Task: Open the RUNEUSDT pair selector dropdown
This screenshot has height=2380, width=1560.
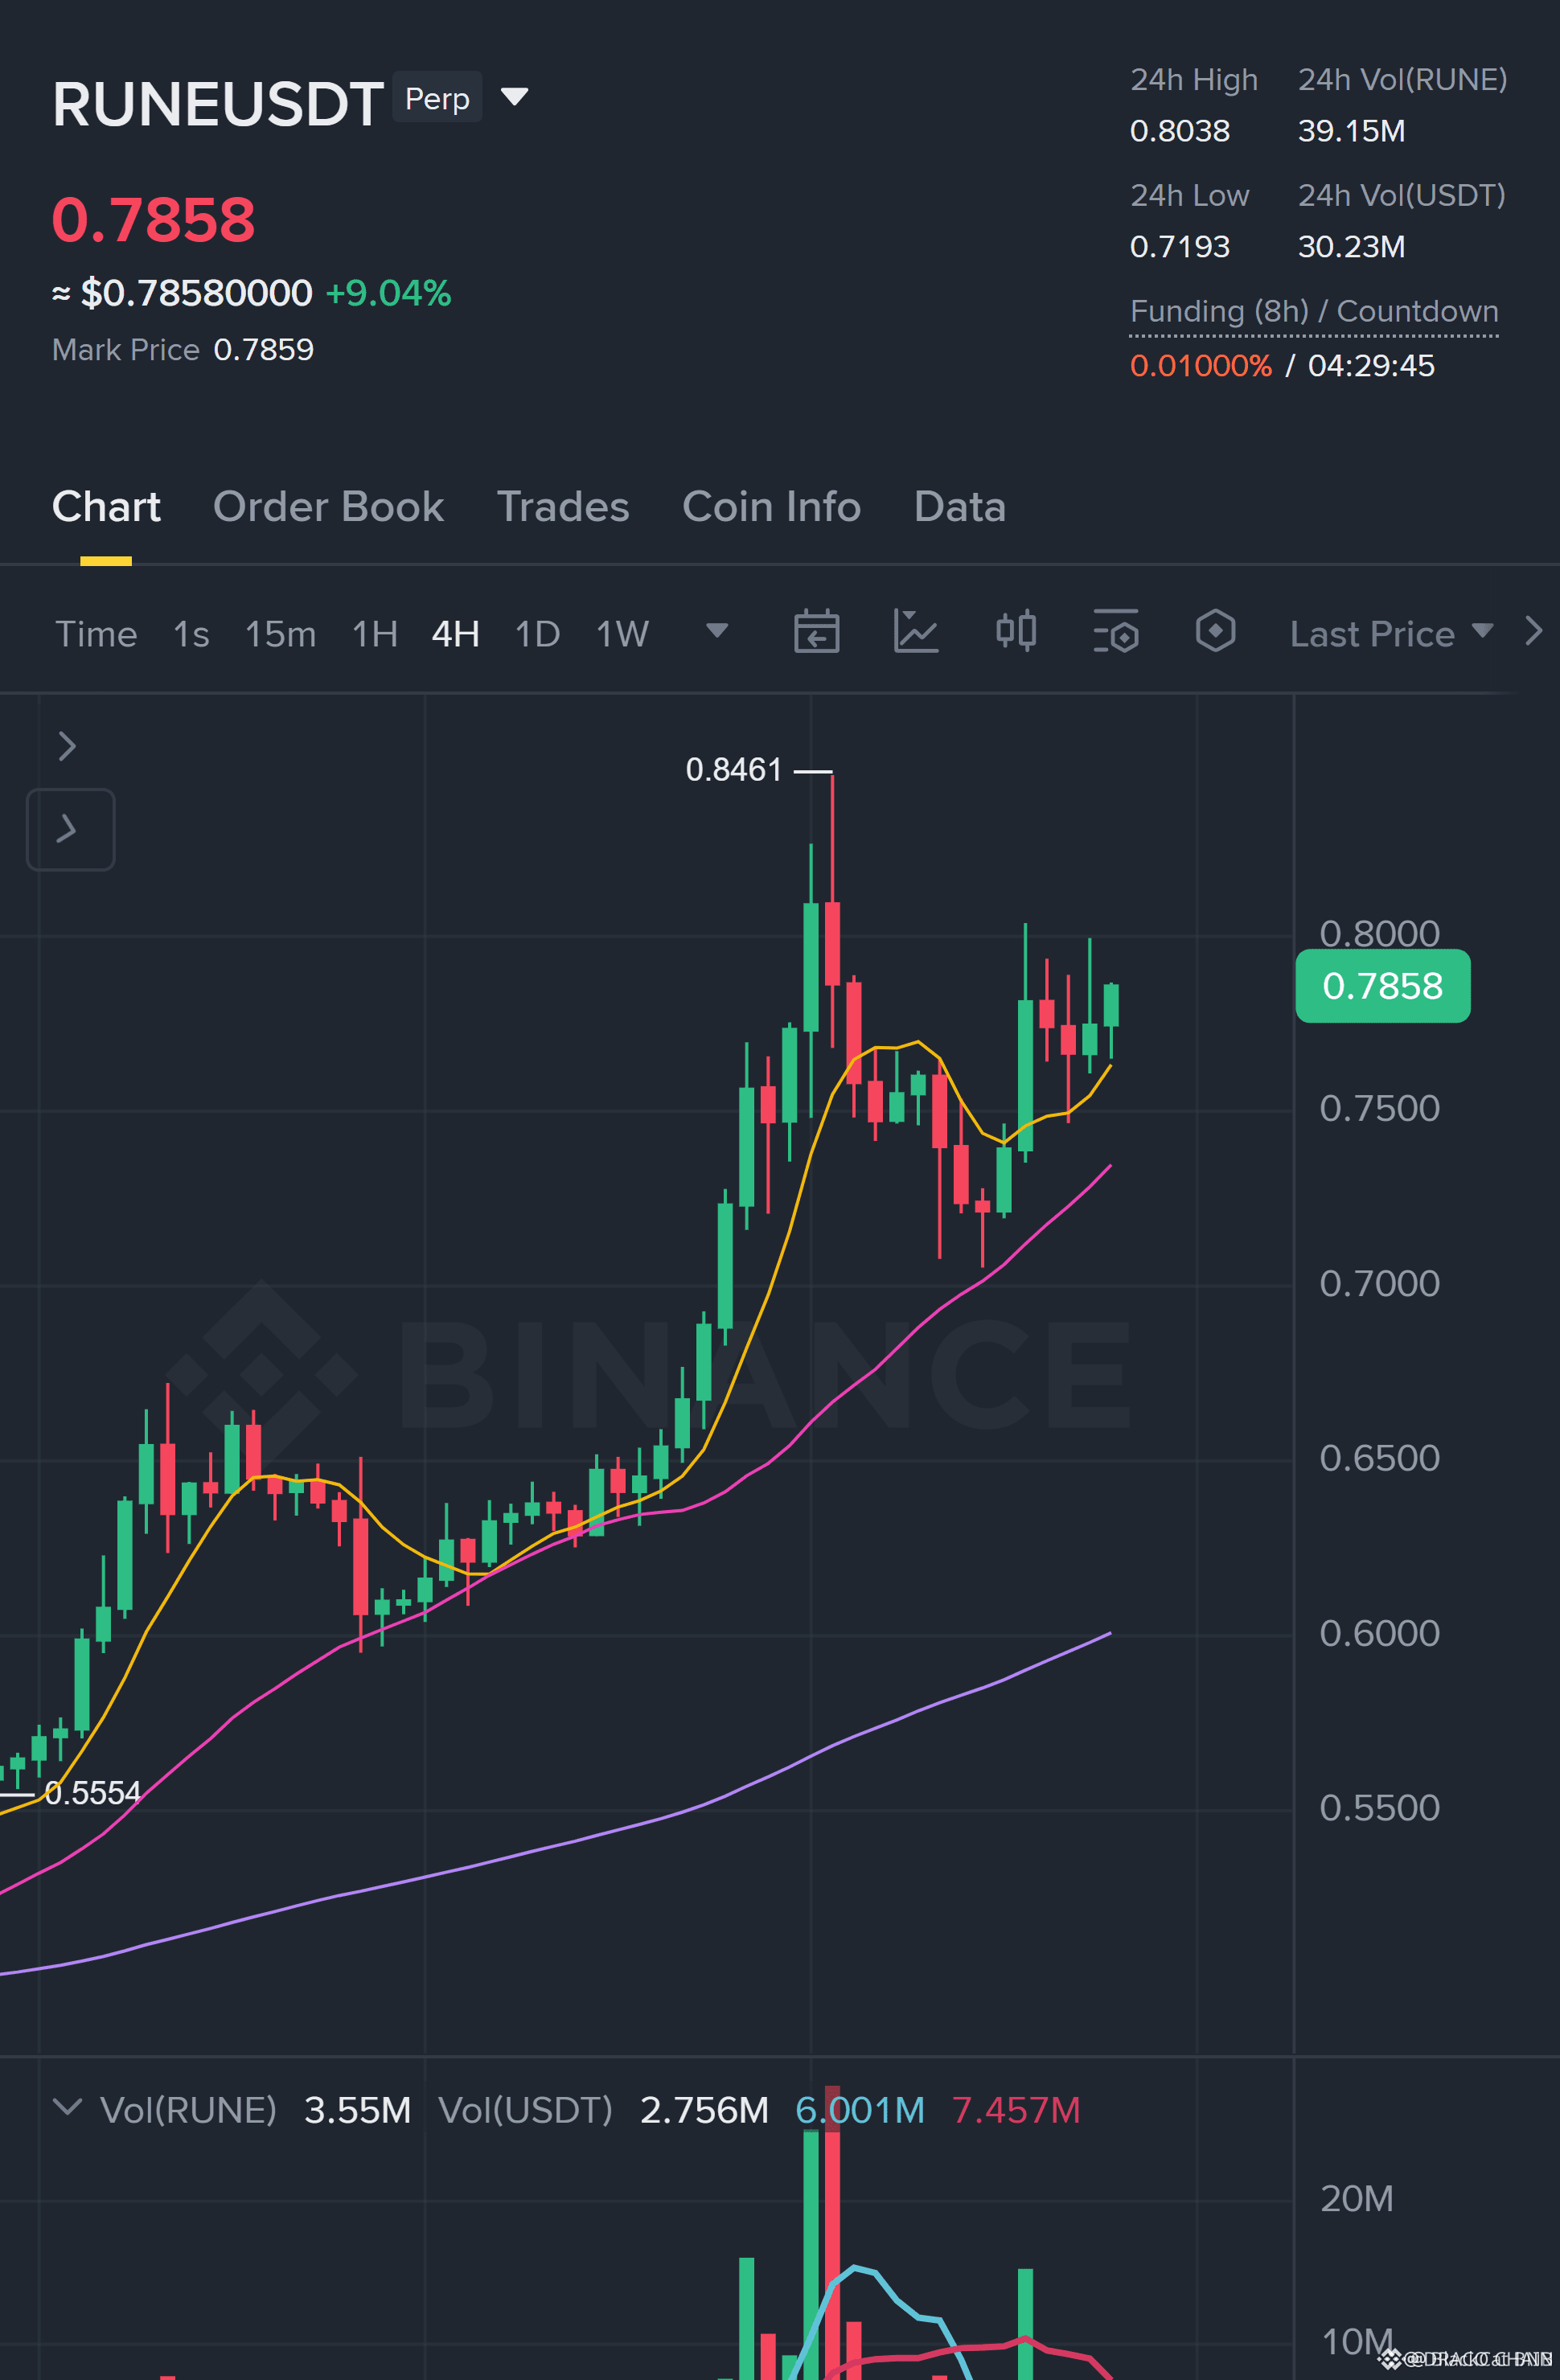Action: (x=514, y=97)
